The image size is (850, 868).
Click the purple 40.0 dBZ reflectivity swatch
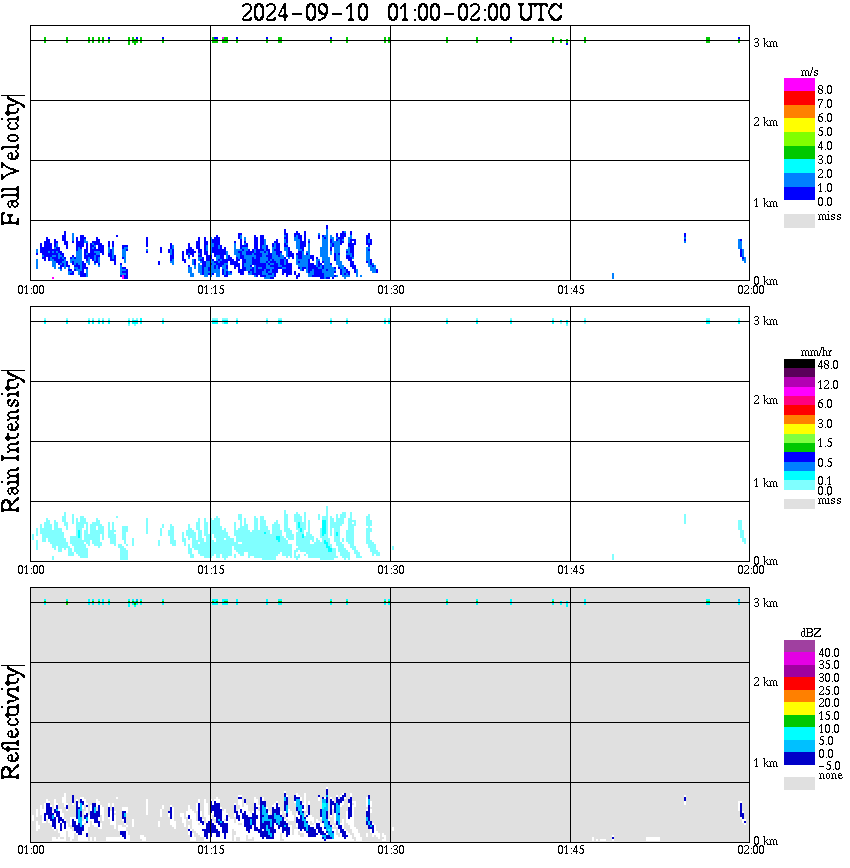tap(799, 646)
